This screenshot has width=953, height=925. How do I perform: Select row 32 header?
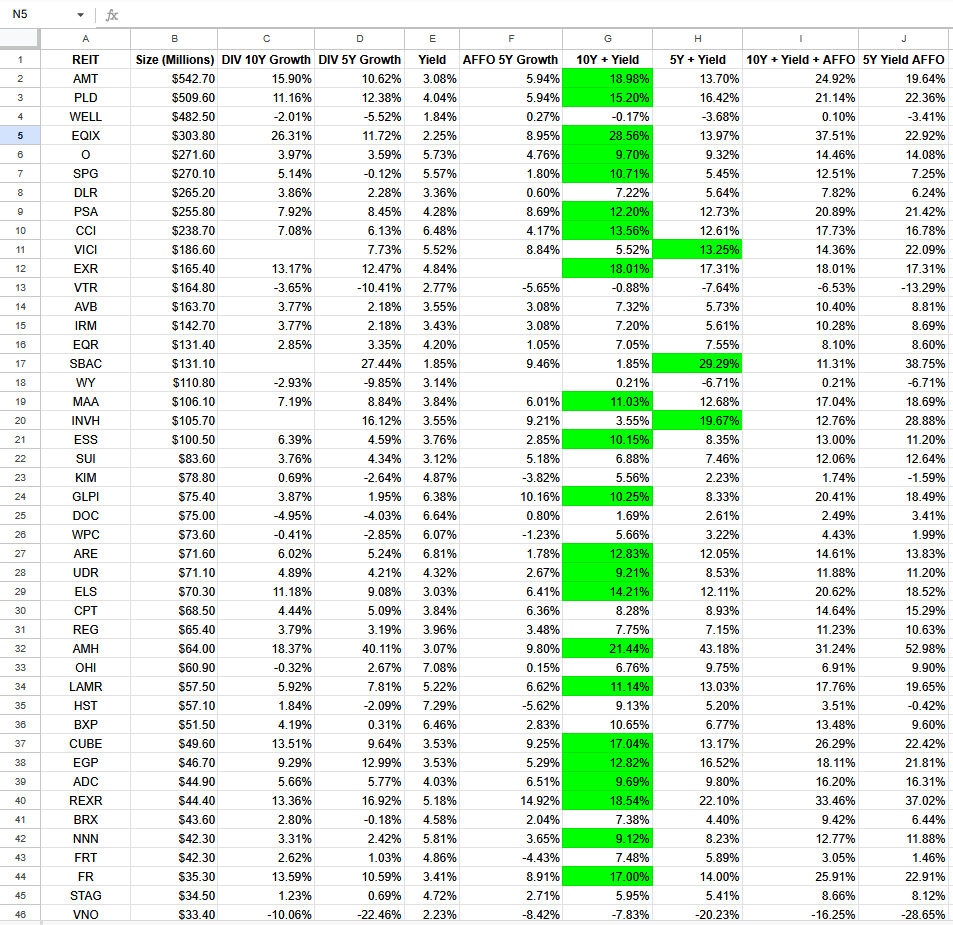click(20, 648)
